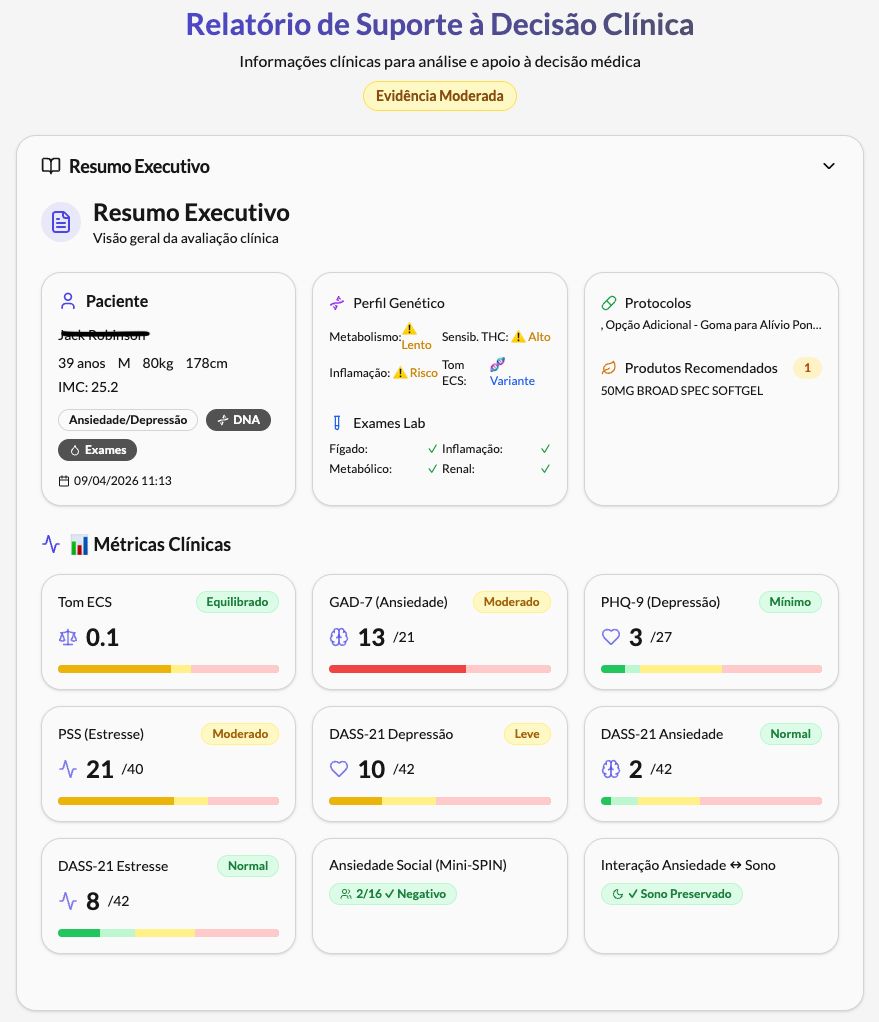Click the leaf icon beside Produtos Recomendados
This screenshot has height=1022, width=879.
609,368
